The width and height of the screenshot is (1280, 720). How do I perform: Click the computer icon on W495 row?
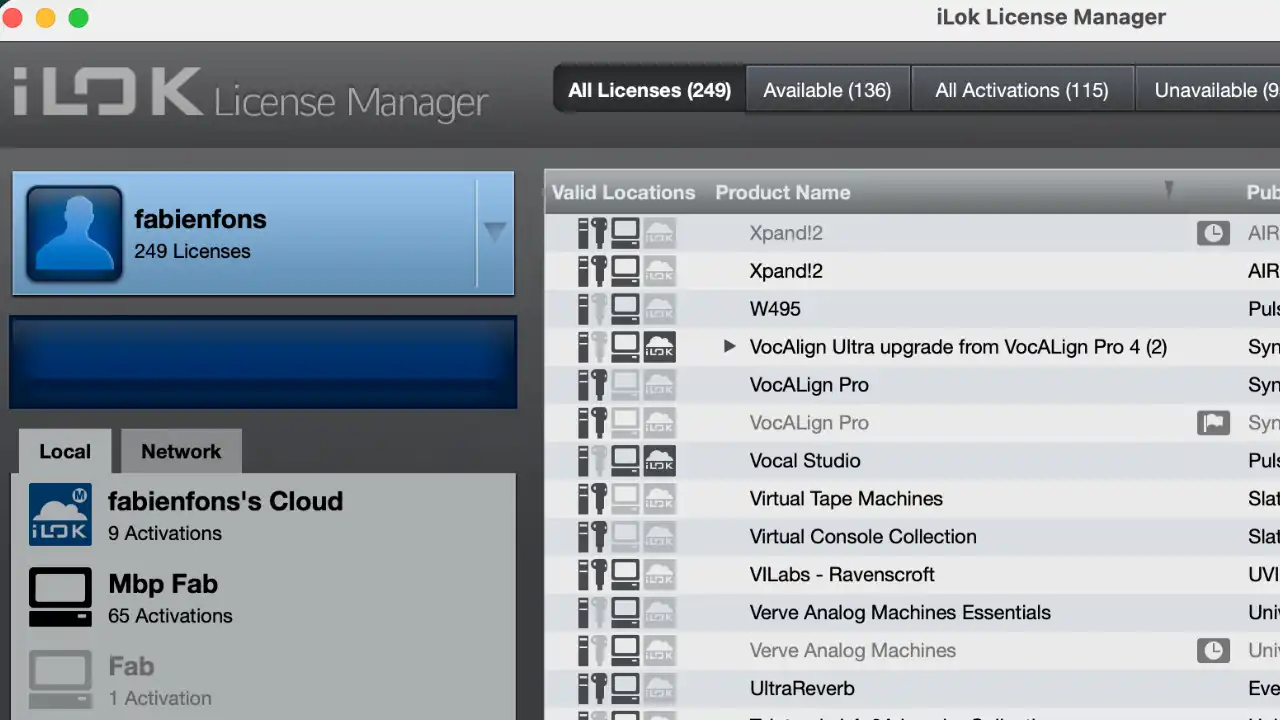(626, 309)
